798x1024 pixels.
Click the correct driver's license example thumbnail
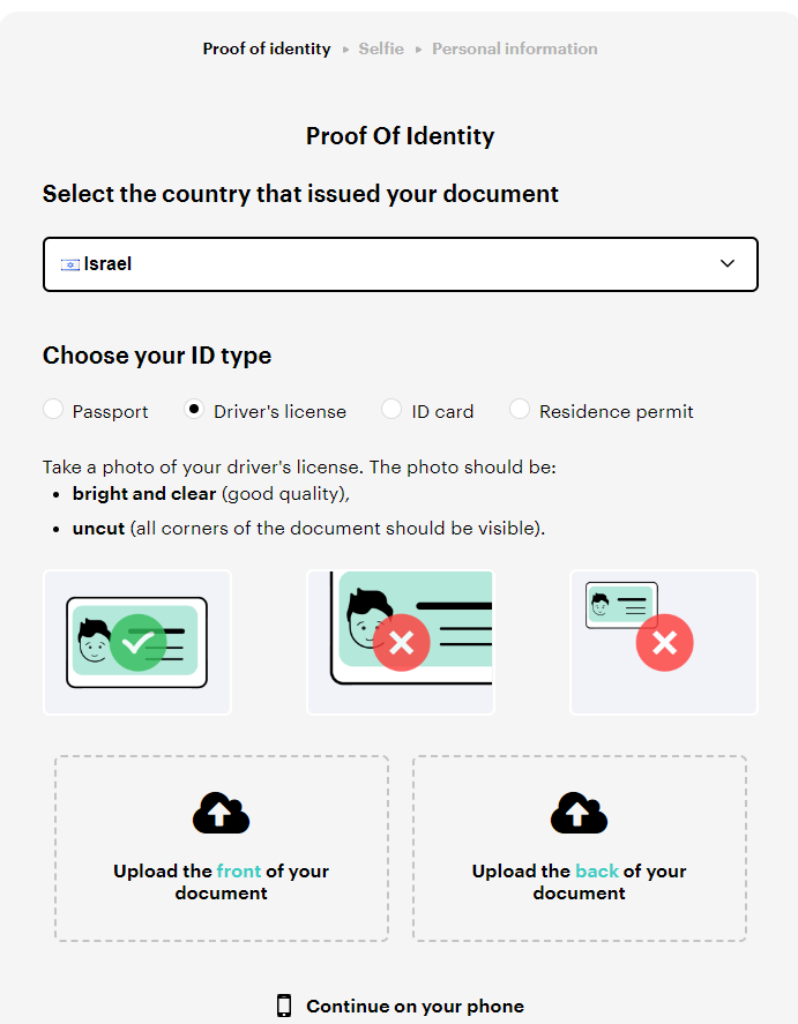[x=137, y=641]
